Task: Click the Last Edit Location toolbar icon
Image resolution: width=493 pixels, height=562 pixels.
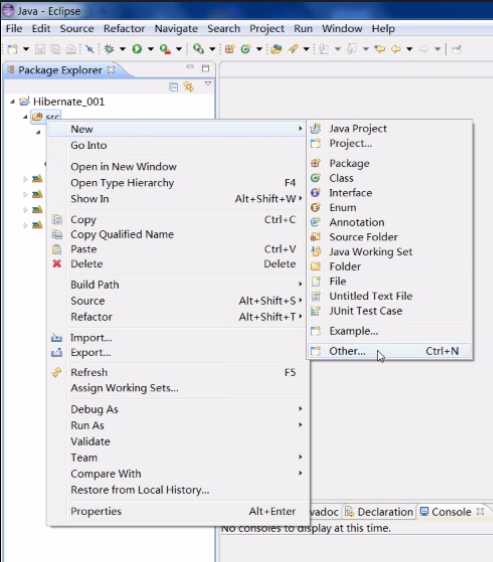Action: [x=379, y=49]
